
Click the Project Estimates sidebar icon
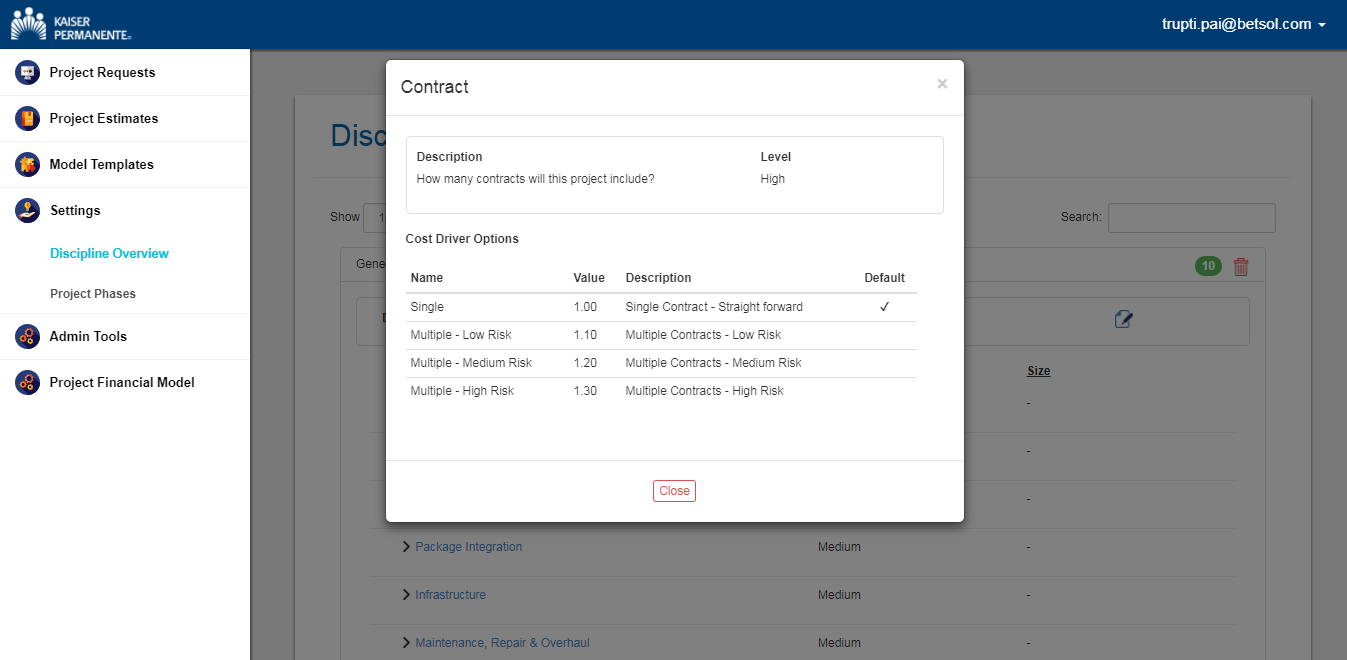[27, 119]
